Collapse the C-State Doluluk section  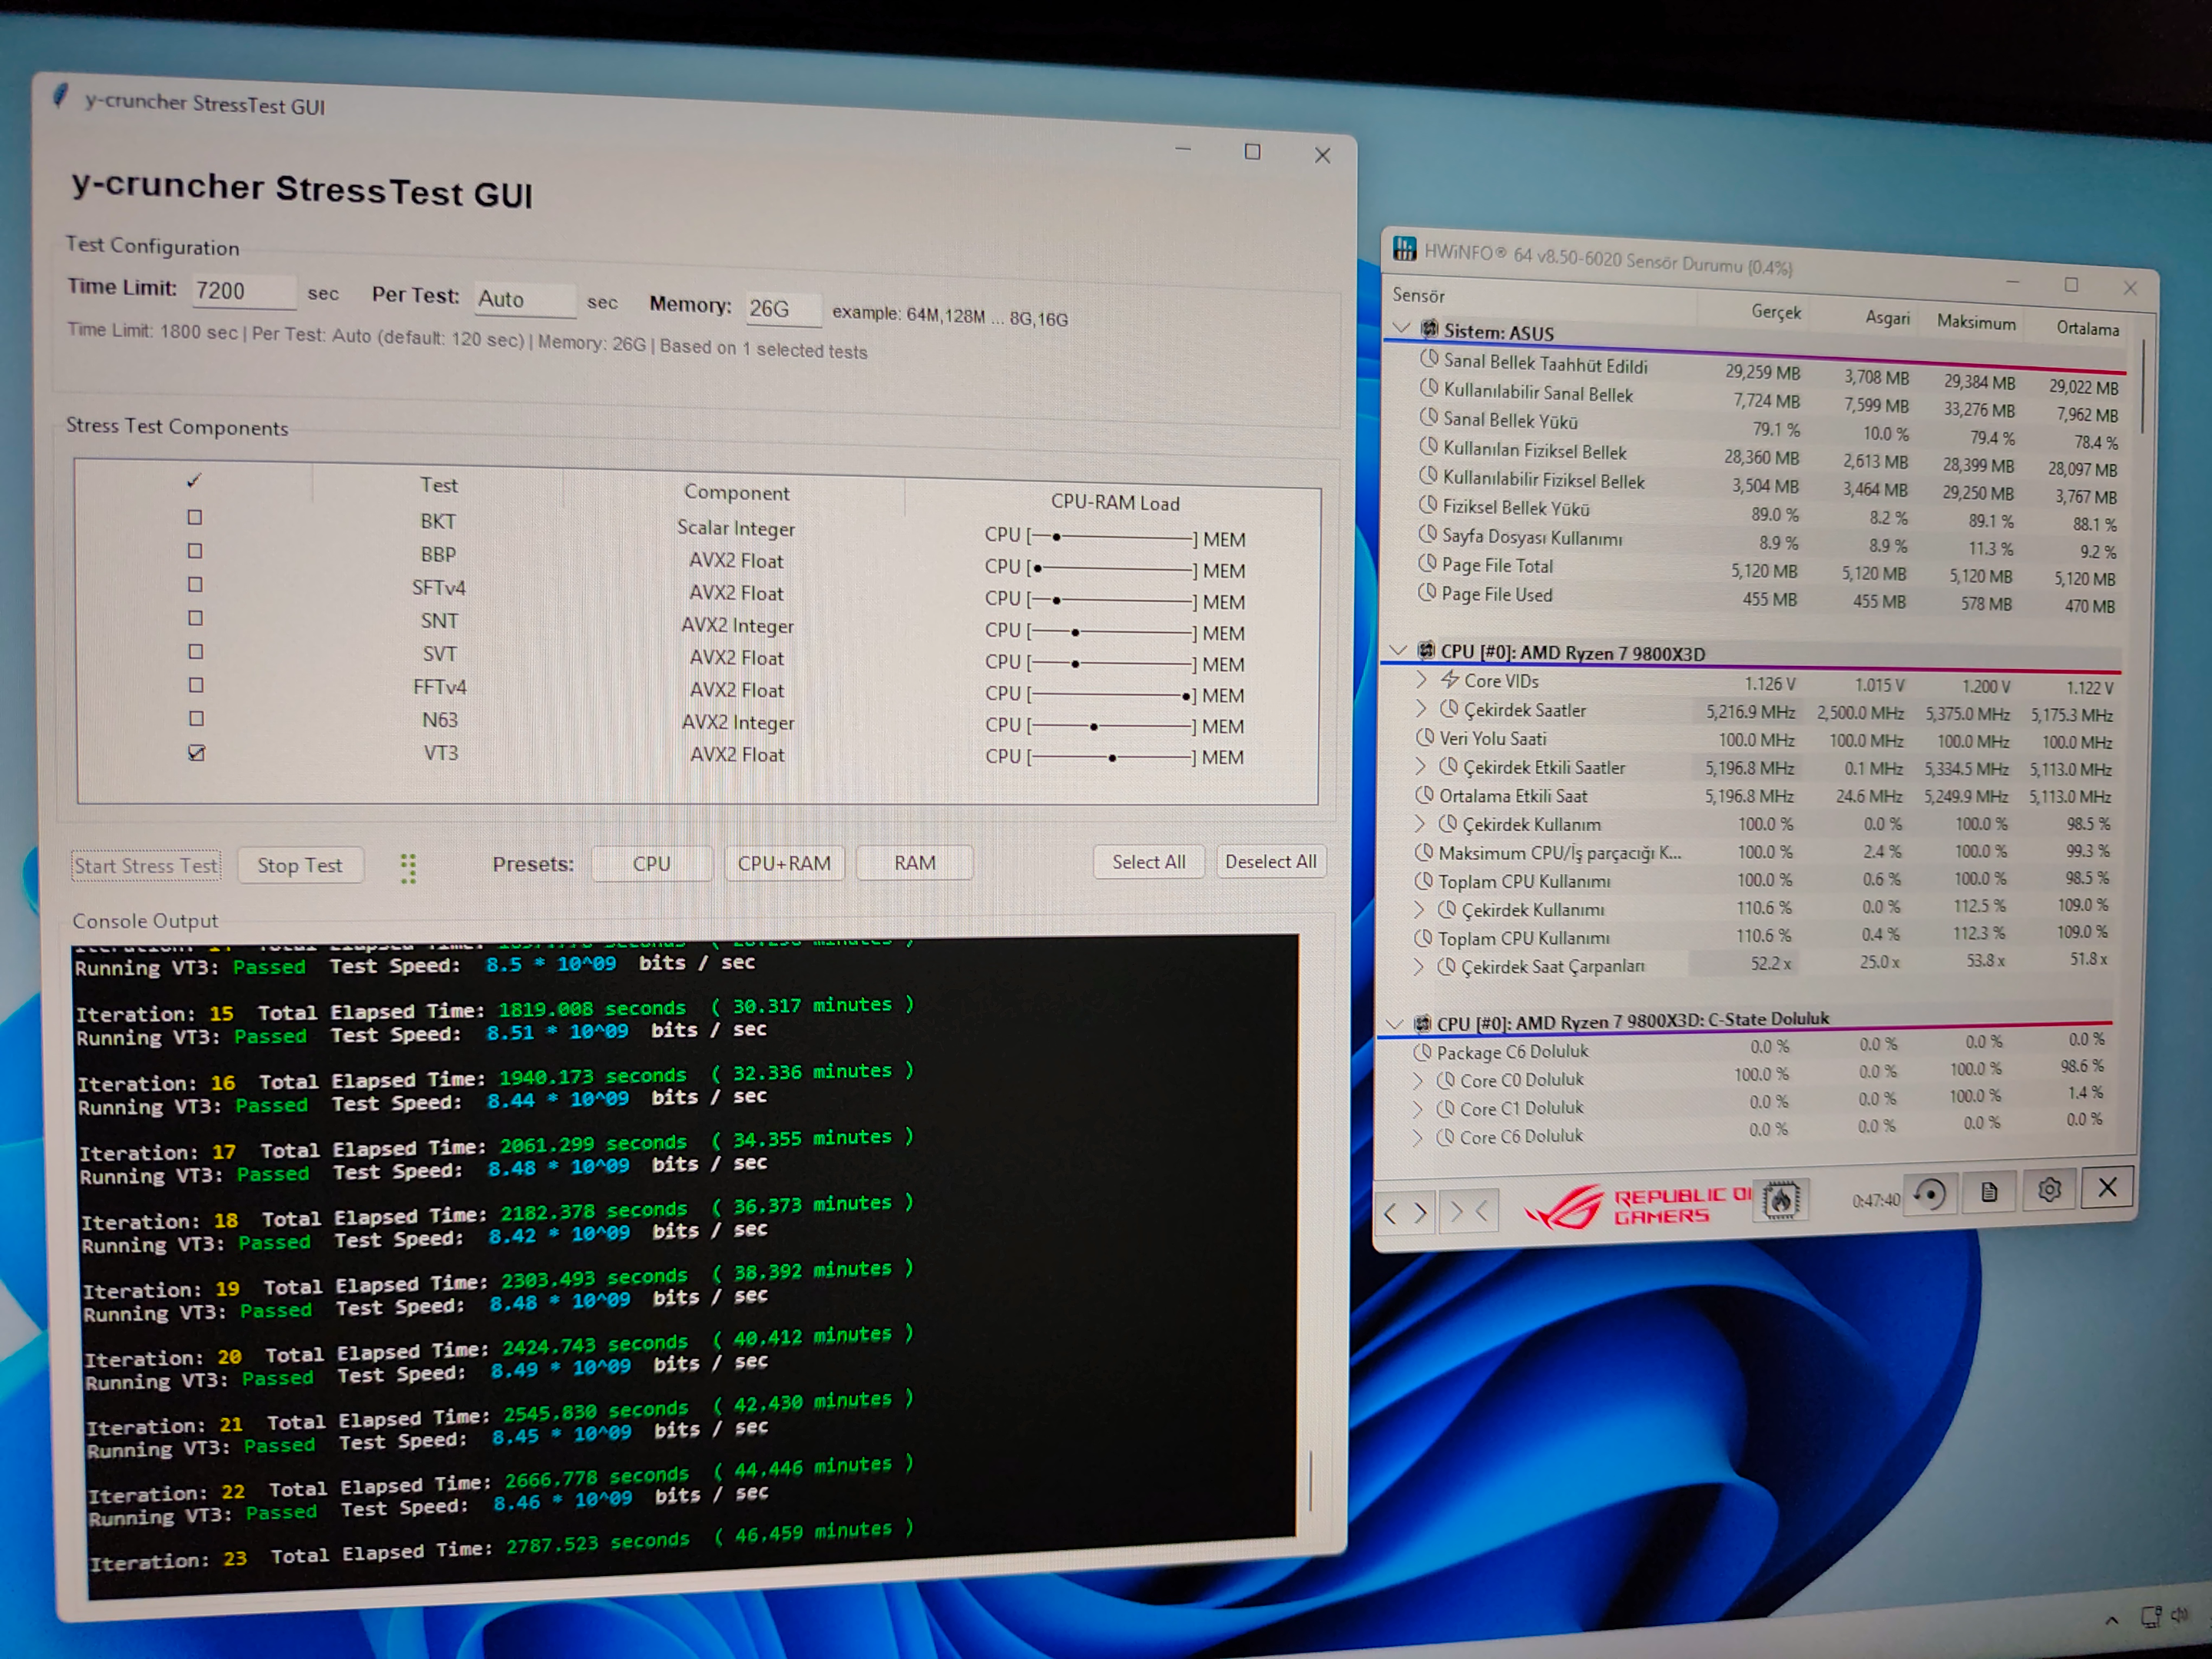click(x=1395, y=1023)
